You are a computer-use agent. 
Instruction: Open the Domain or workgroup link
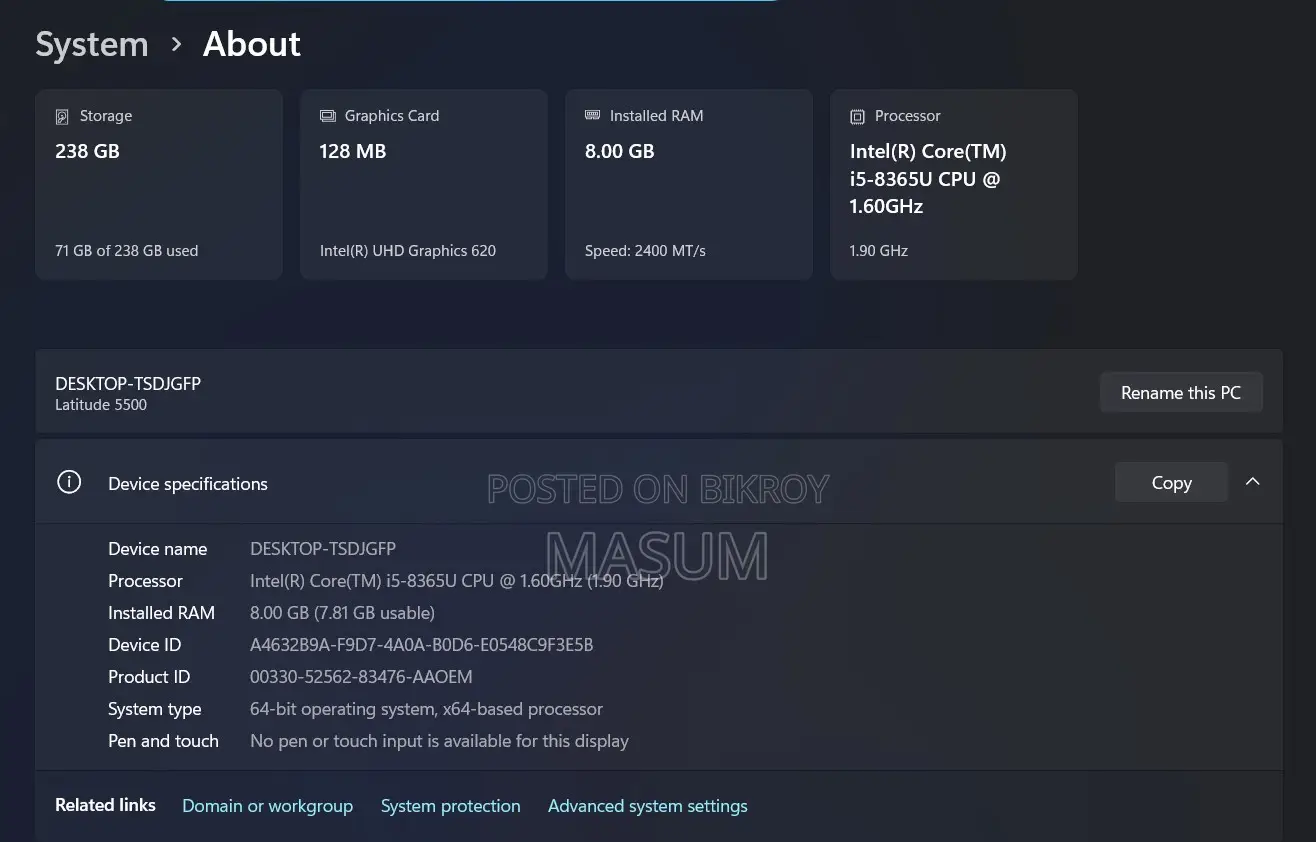(x=267, y=806)
